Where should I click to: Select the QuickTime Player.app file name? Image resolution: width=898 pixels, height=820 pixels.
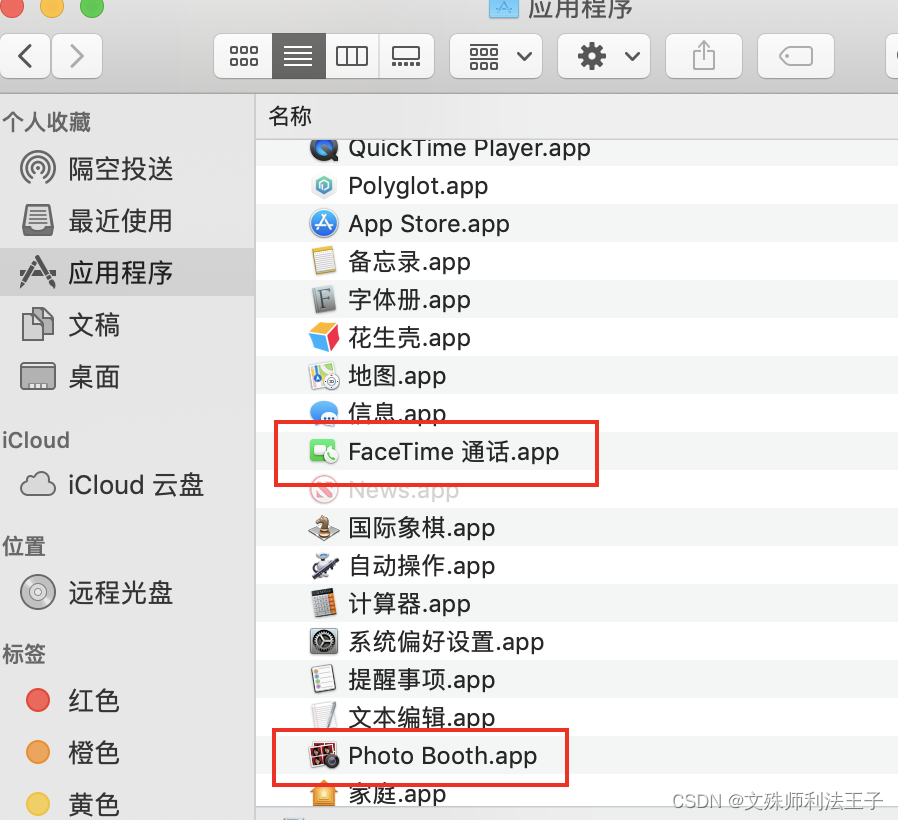469,149
